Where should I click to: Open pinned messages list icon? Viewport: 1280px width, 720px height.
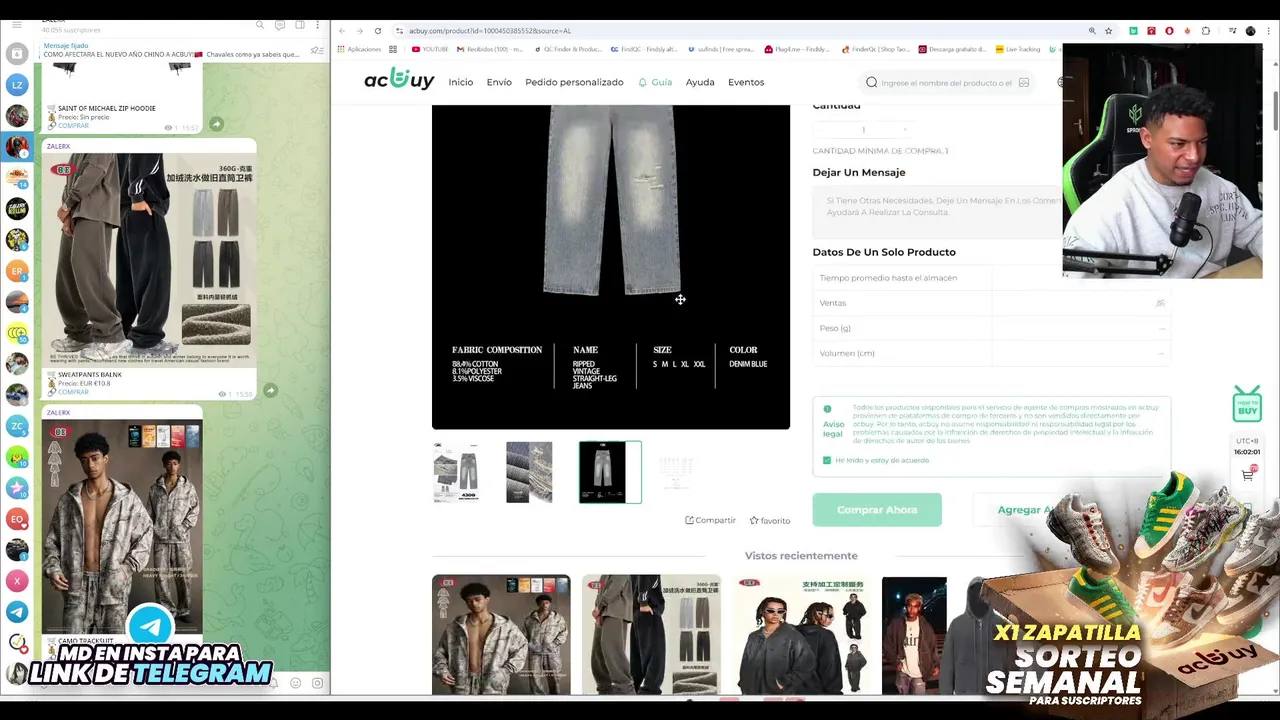pos(316,50)
